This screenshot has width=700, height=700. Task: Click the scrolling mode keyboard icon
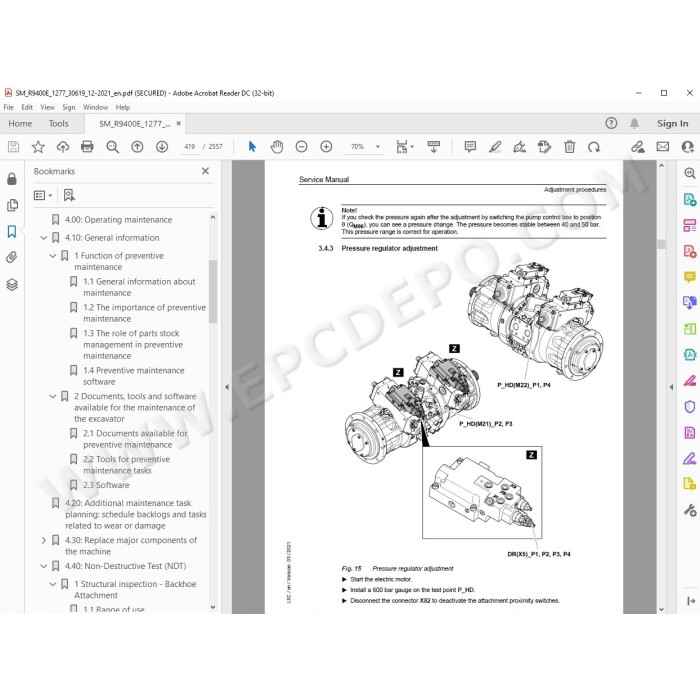433,147
